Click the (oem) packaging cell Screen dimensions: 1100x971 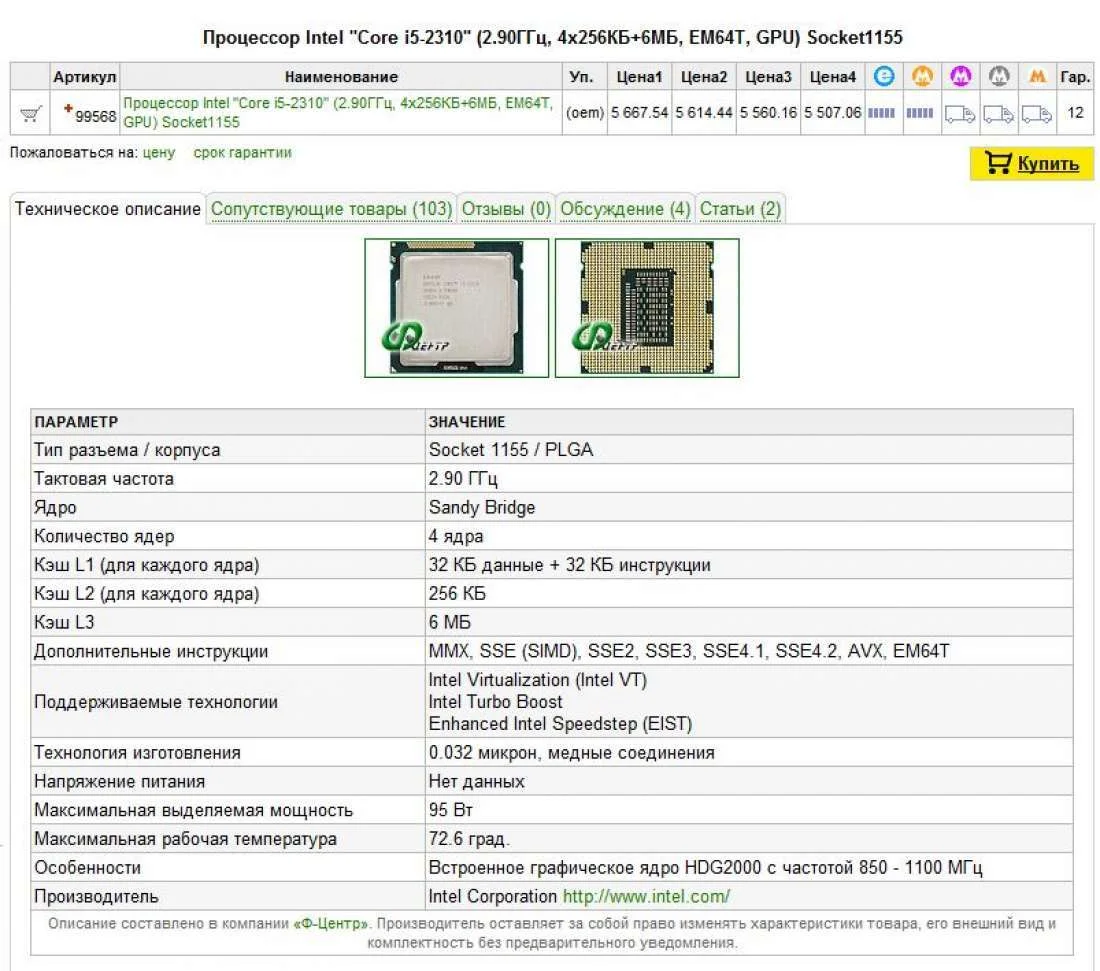pyautogui.click(x=584, y=113)
